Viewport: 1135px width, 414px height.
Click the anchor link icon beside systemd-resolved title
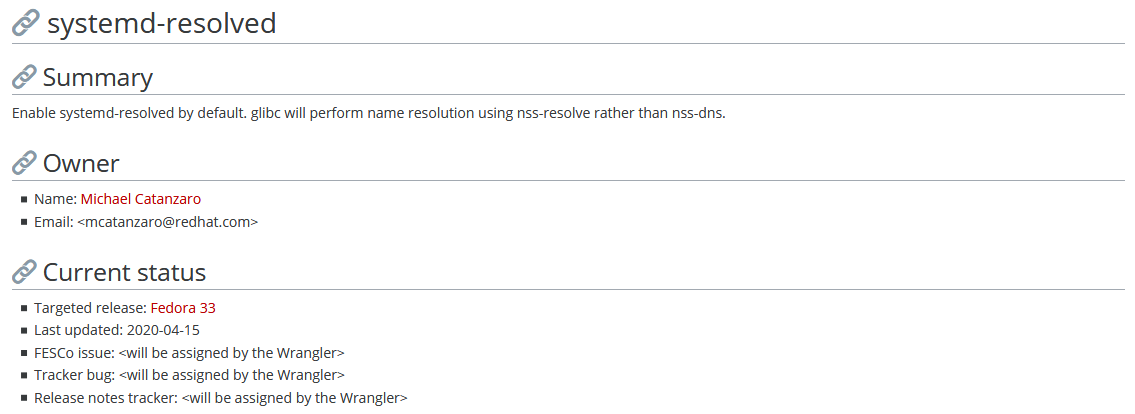click(26, 24)
